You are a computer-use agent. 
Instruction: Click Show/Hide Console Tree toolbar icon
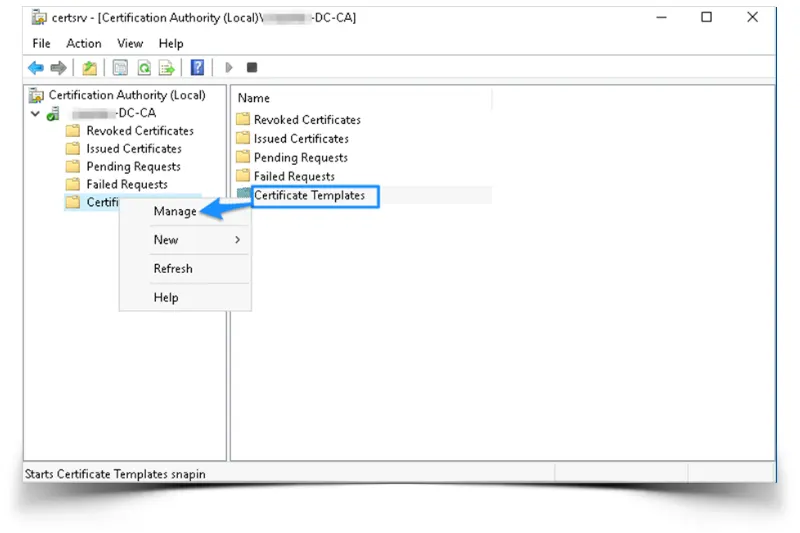(120, 67)
